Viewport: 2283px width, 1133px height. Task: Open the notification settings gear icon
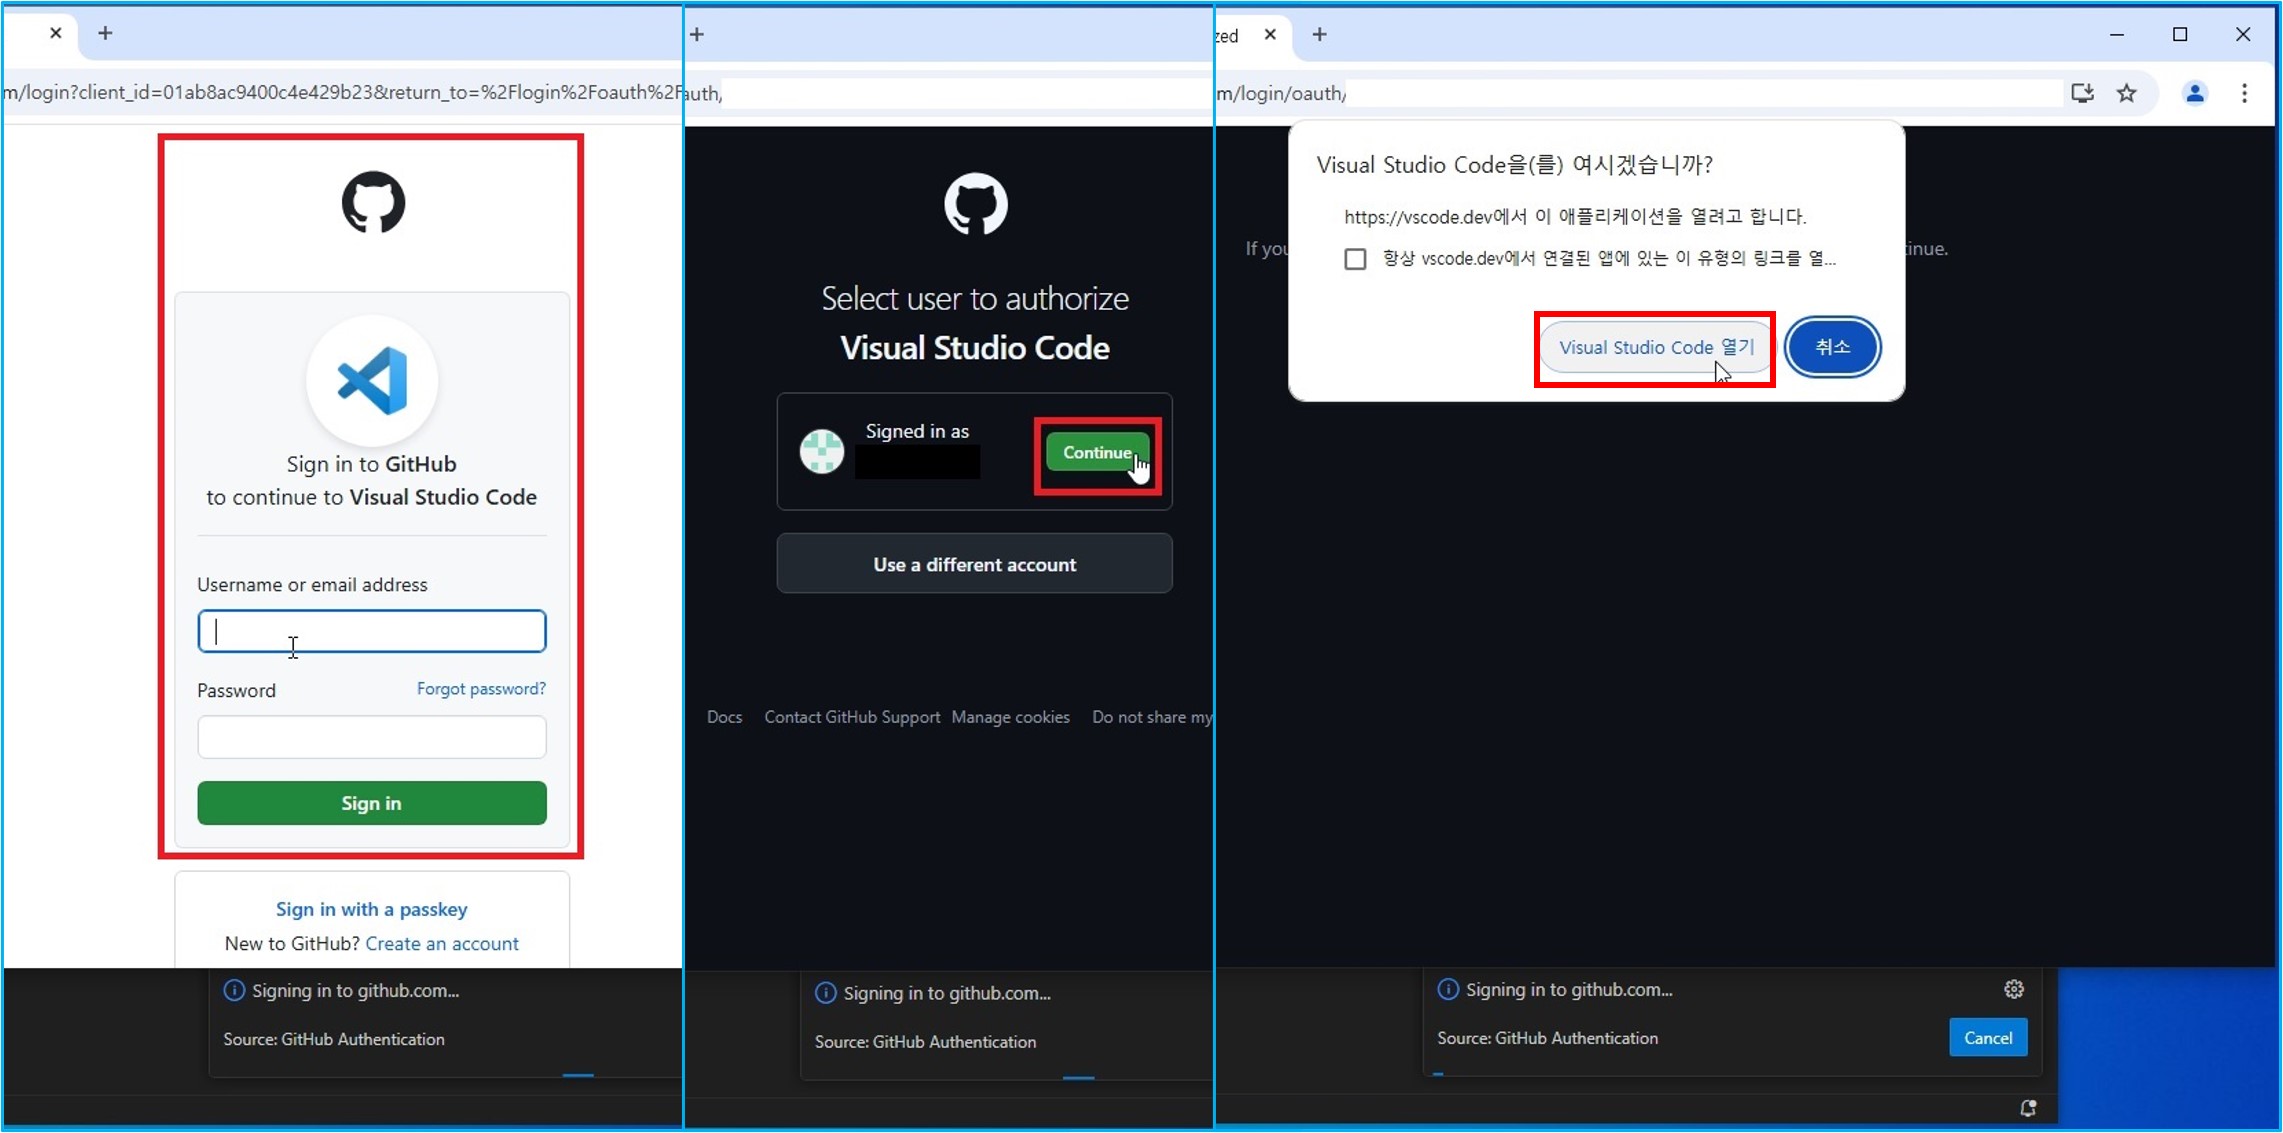[2014, 989]
